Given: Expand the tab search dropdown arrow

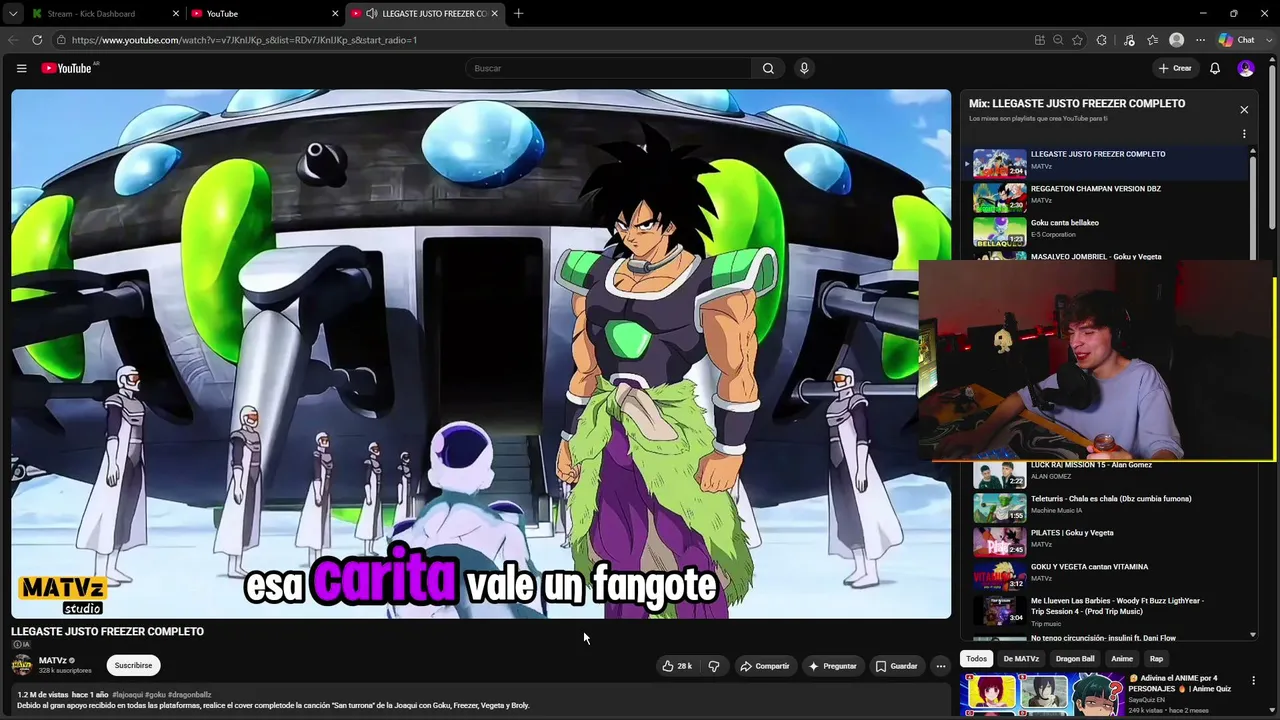Looking at the screenshot, I should [13, 14].
